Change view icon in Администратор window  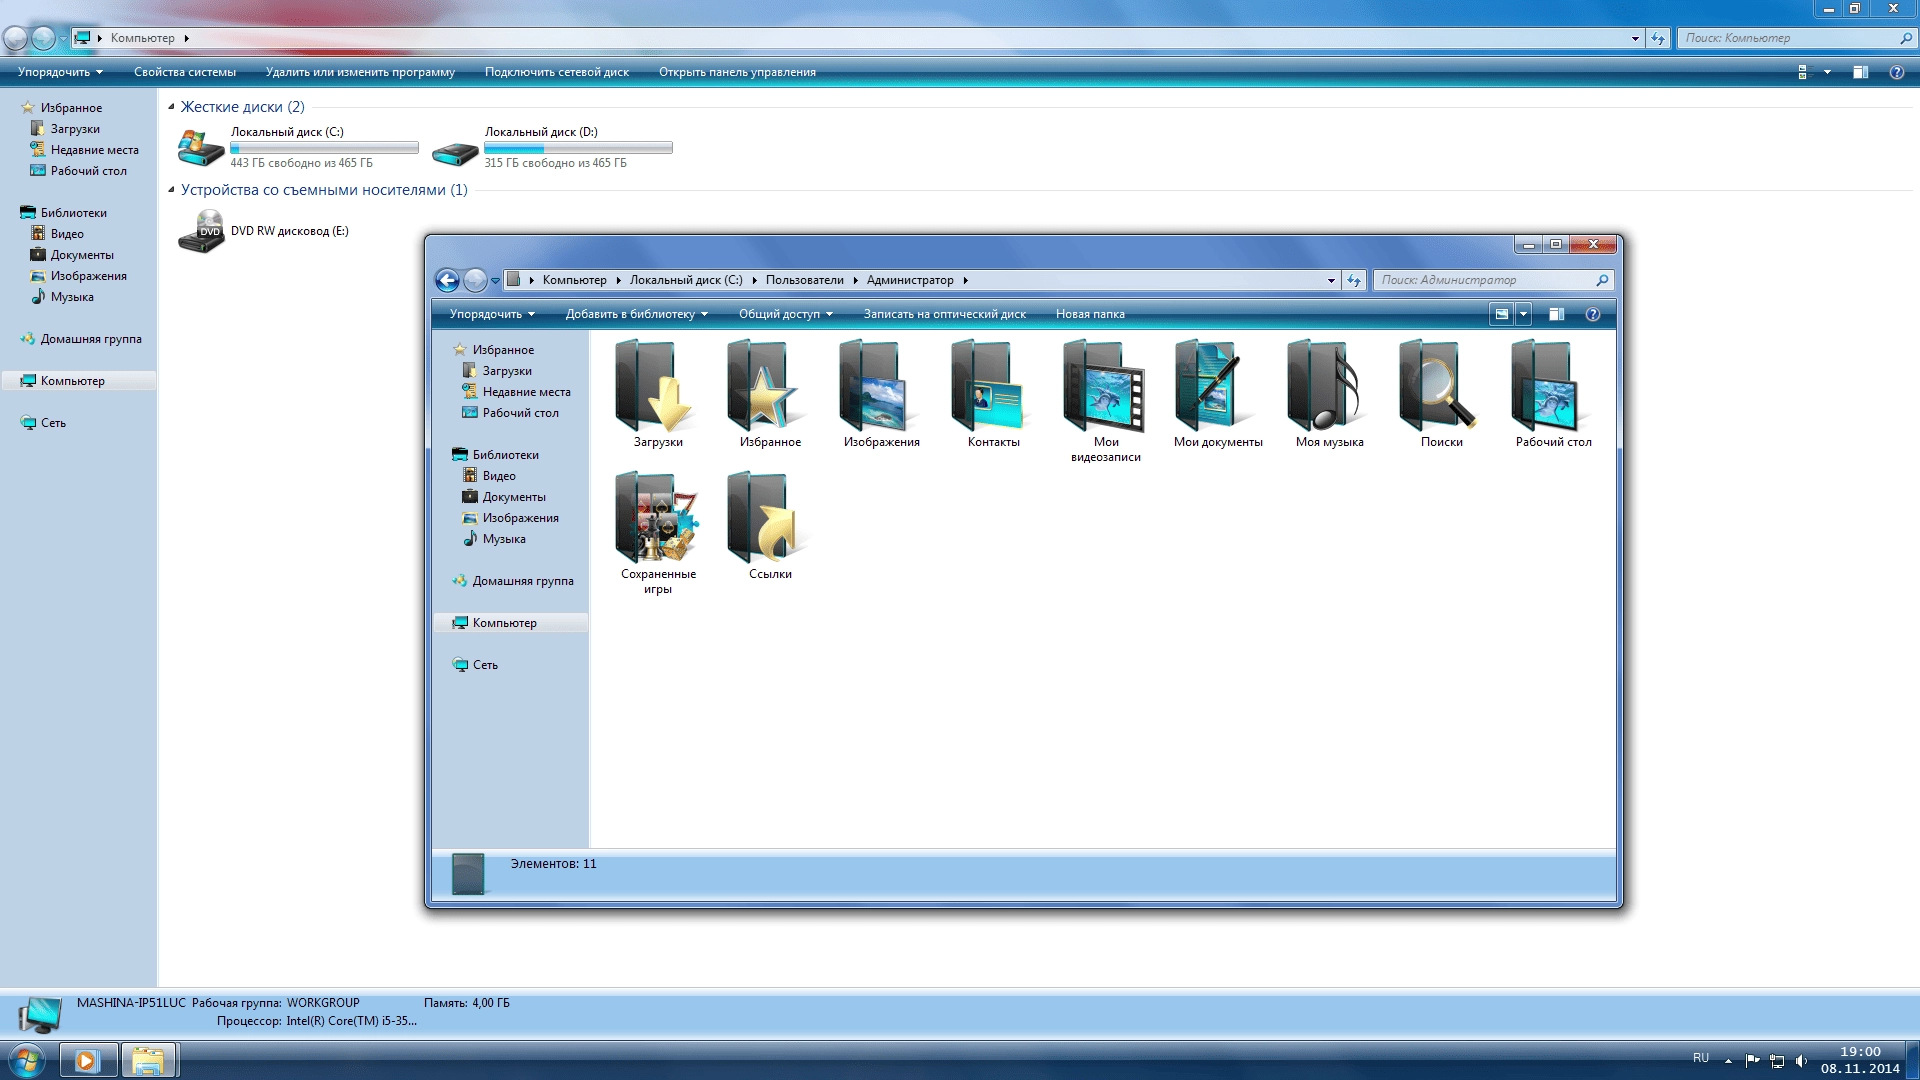click(1502, 314)
